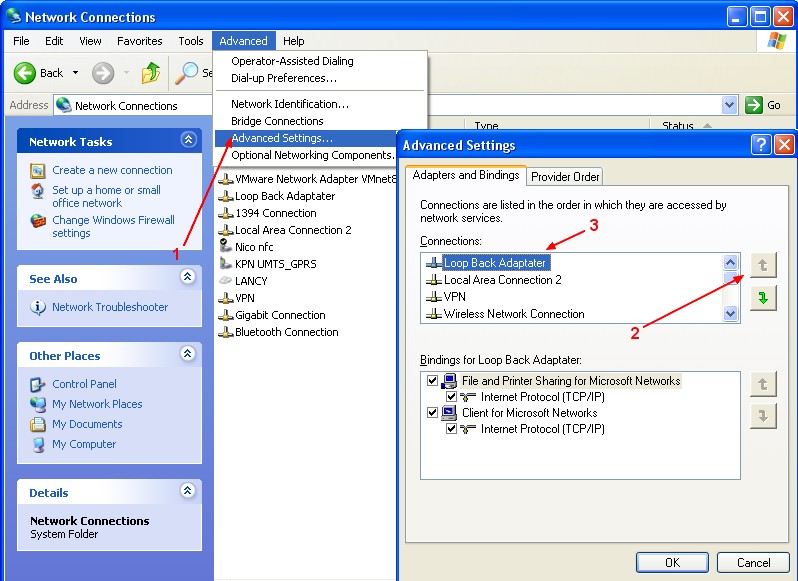The height and width of the screenshot is (581, 798).
Task: Click the green move-down arrow for connections
Action: tap(763, 298)
